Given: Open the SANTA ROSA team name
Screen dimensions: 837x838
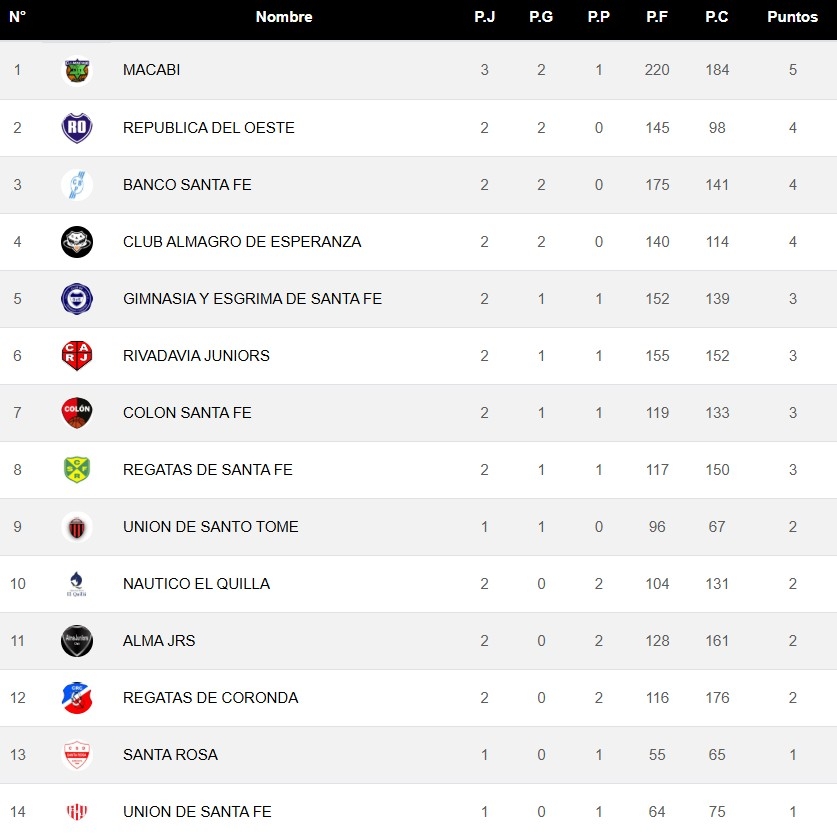Looking at the screenshot, I should [170, 755].
